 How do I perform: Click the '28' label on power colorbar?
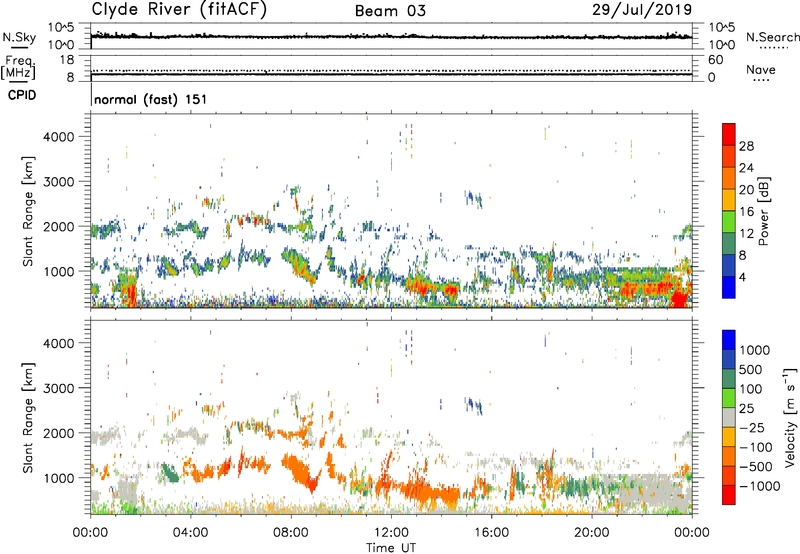coord(746,146)
